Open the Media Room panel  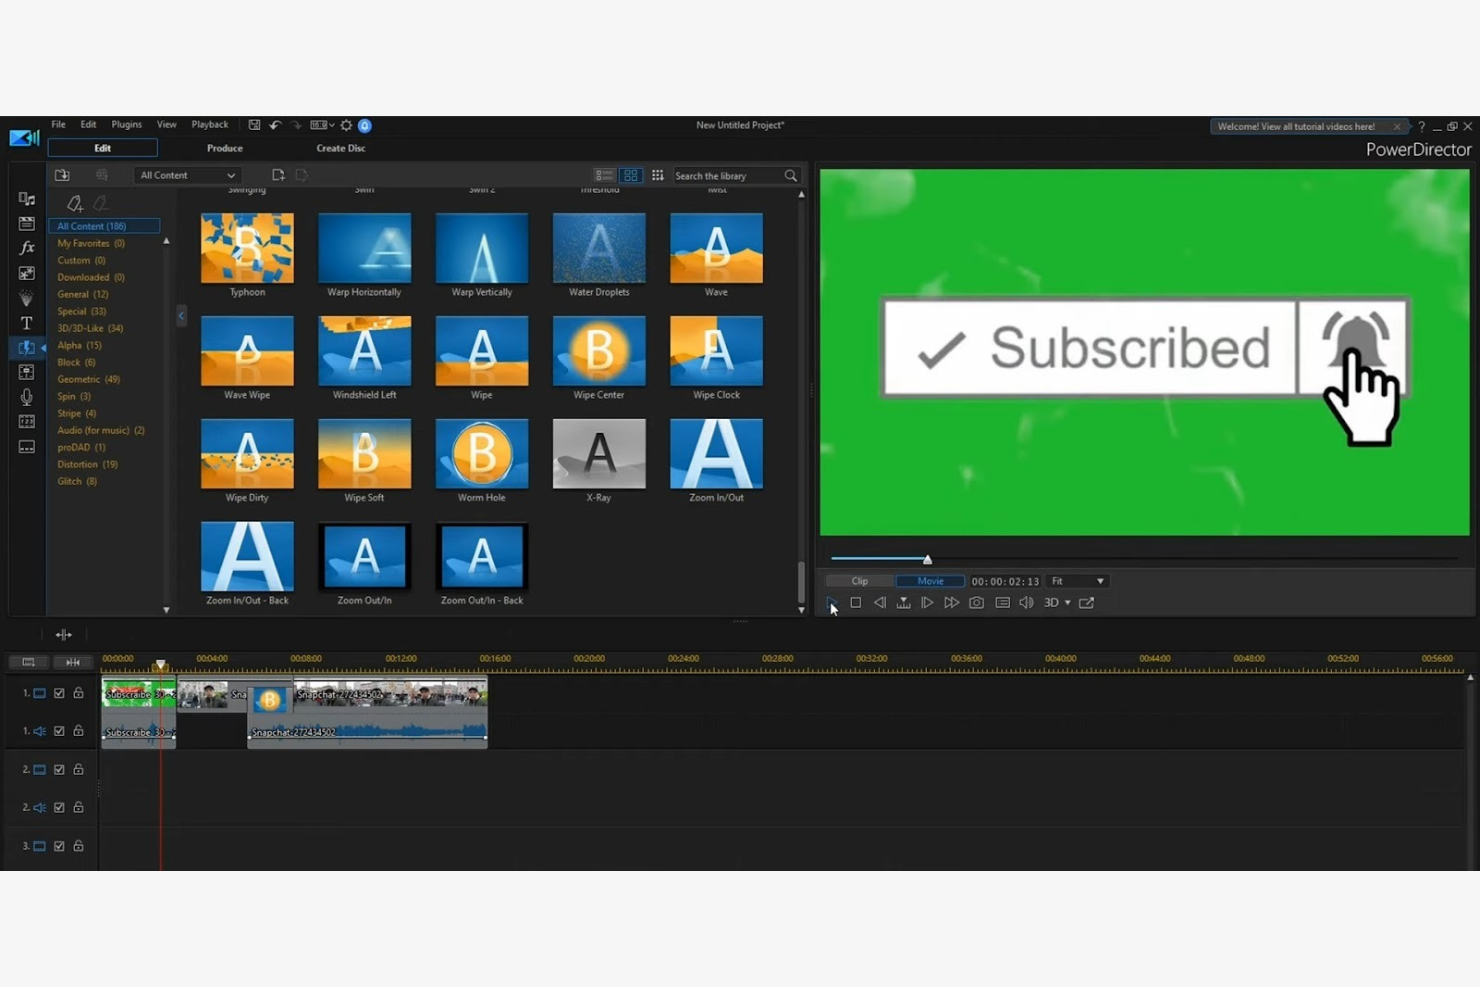[27, 198]
